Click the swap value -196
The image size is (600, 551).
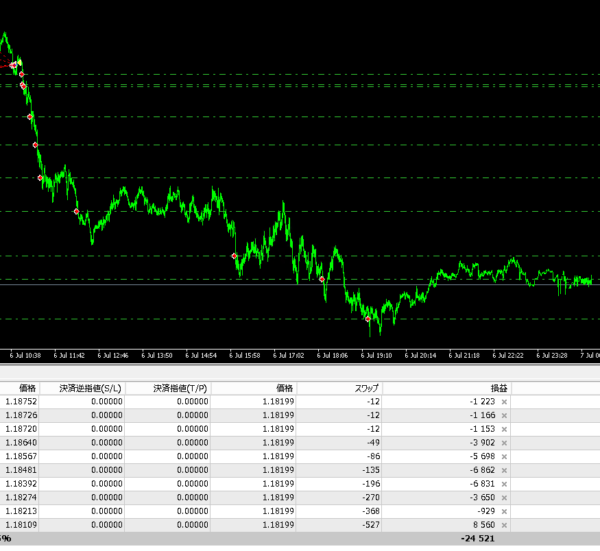pyautogui.click(x=370, y=484)
